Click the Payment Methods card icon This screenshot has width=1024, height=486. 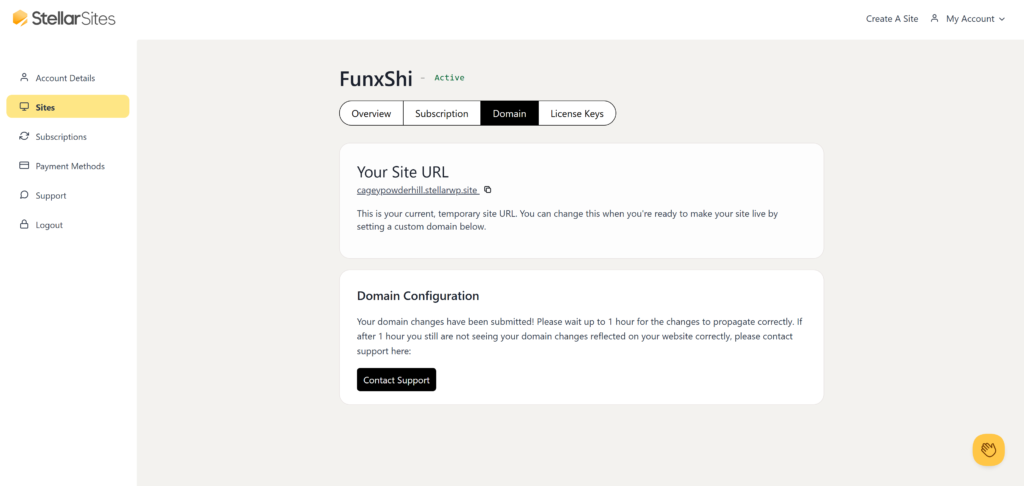pos(24,166)
